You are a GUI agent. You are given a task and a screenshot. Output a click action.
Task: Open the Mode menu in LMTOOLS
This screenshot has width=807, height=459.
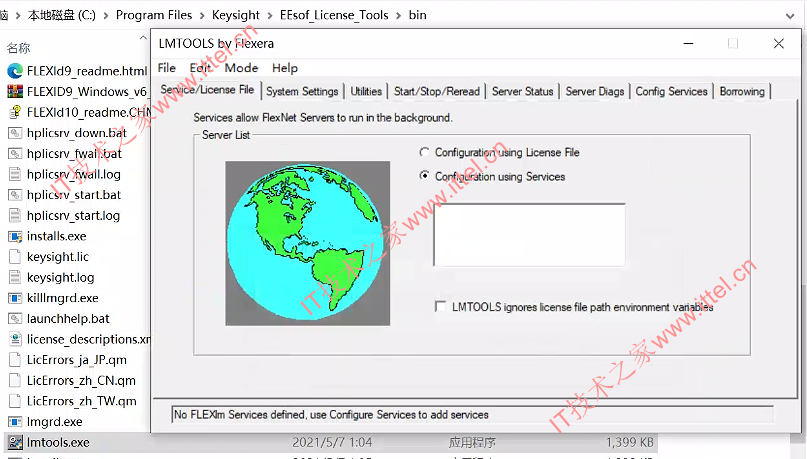241,68
